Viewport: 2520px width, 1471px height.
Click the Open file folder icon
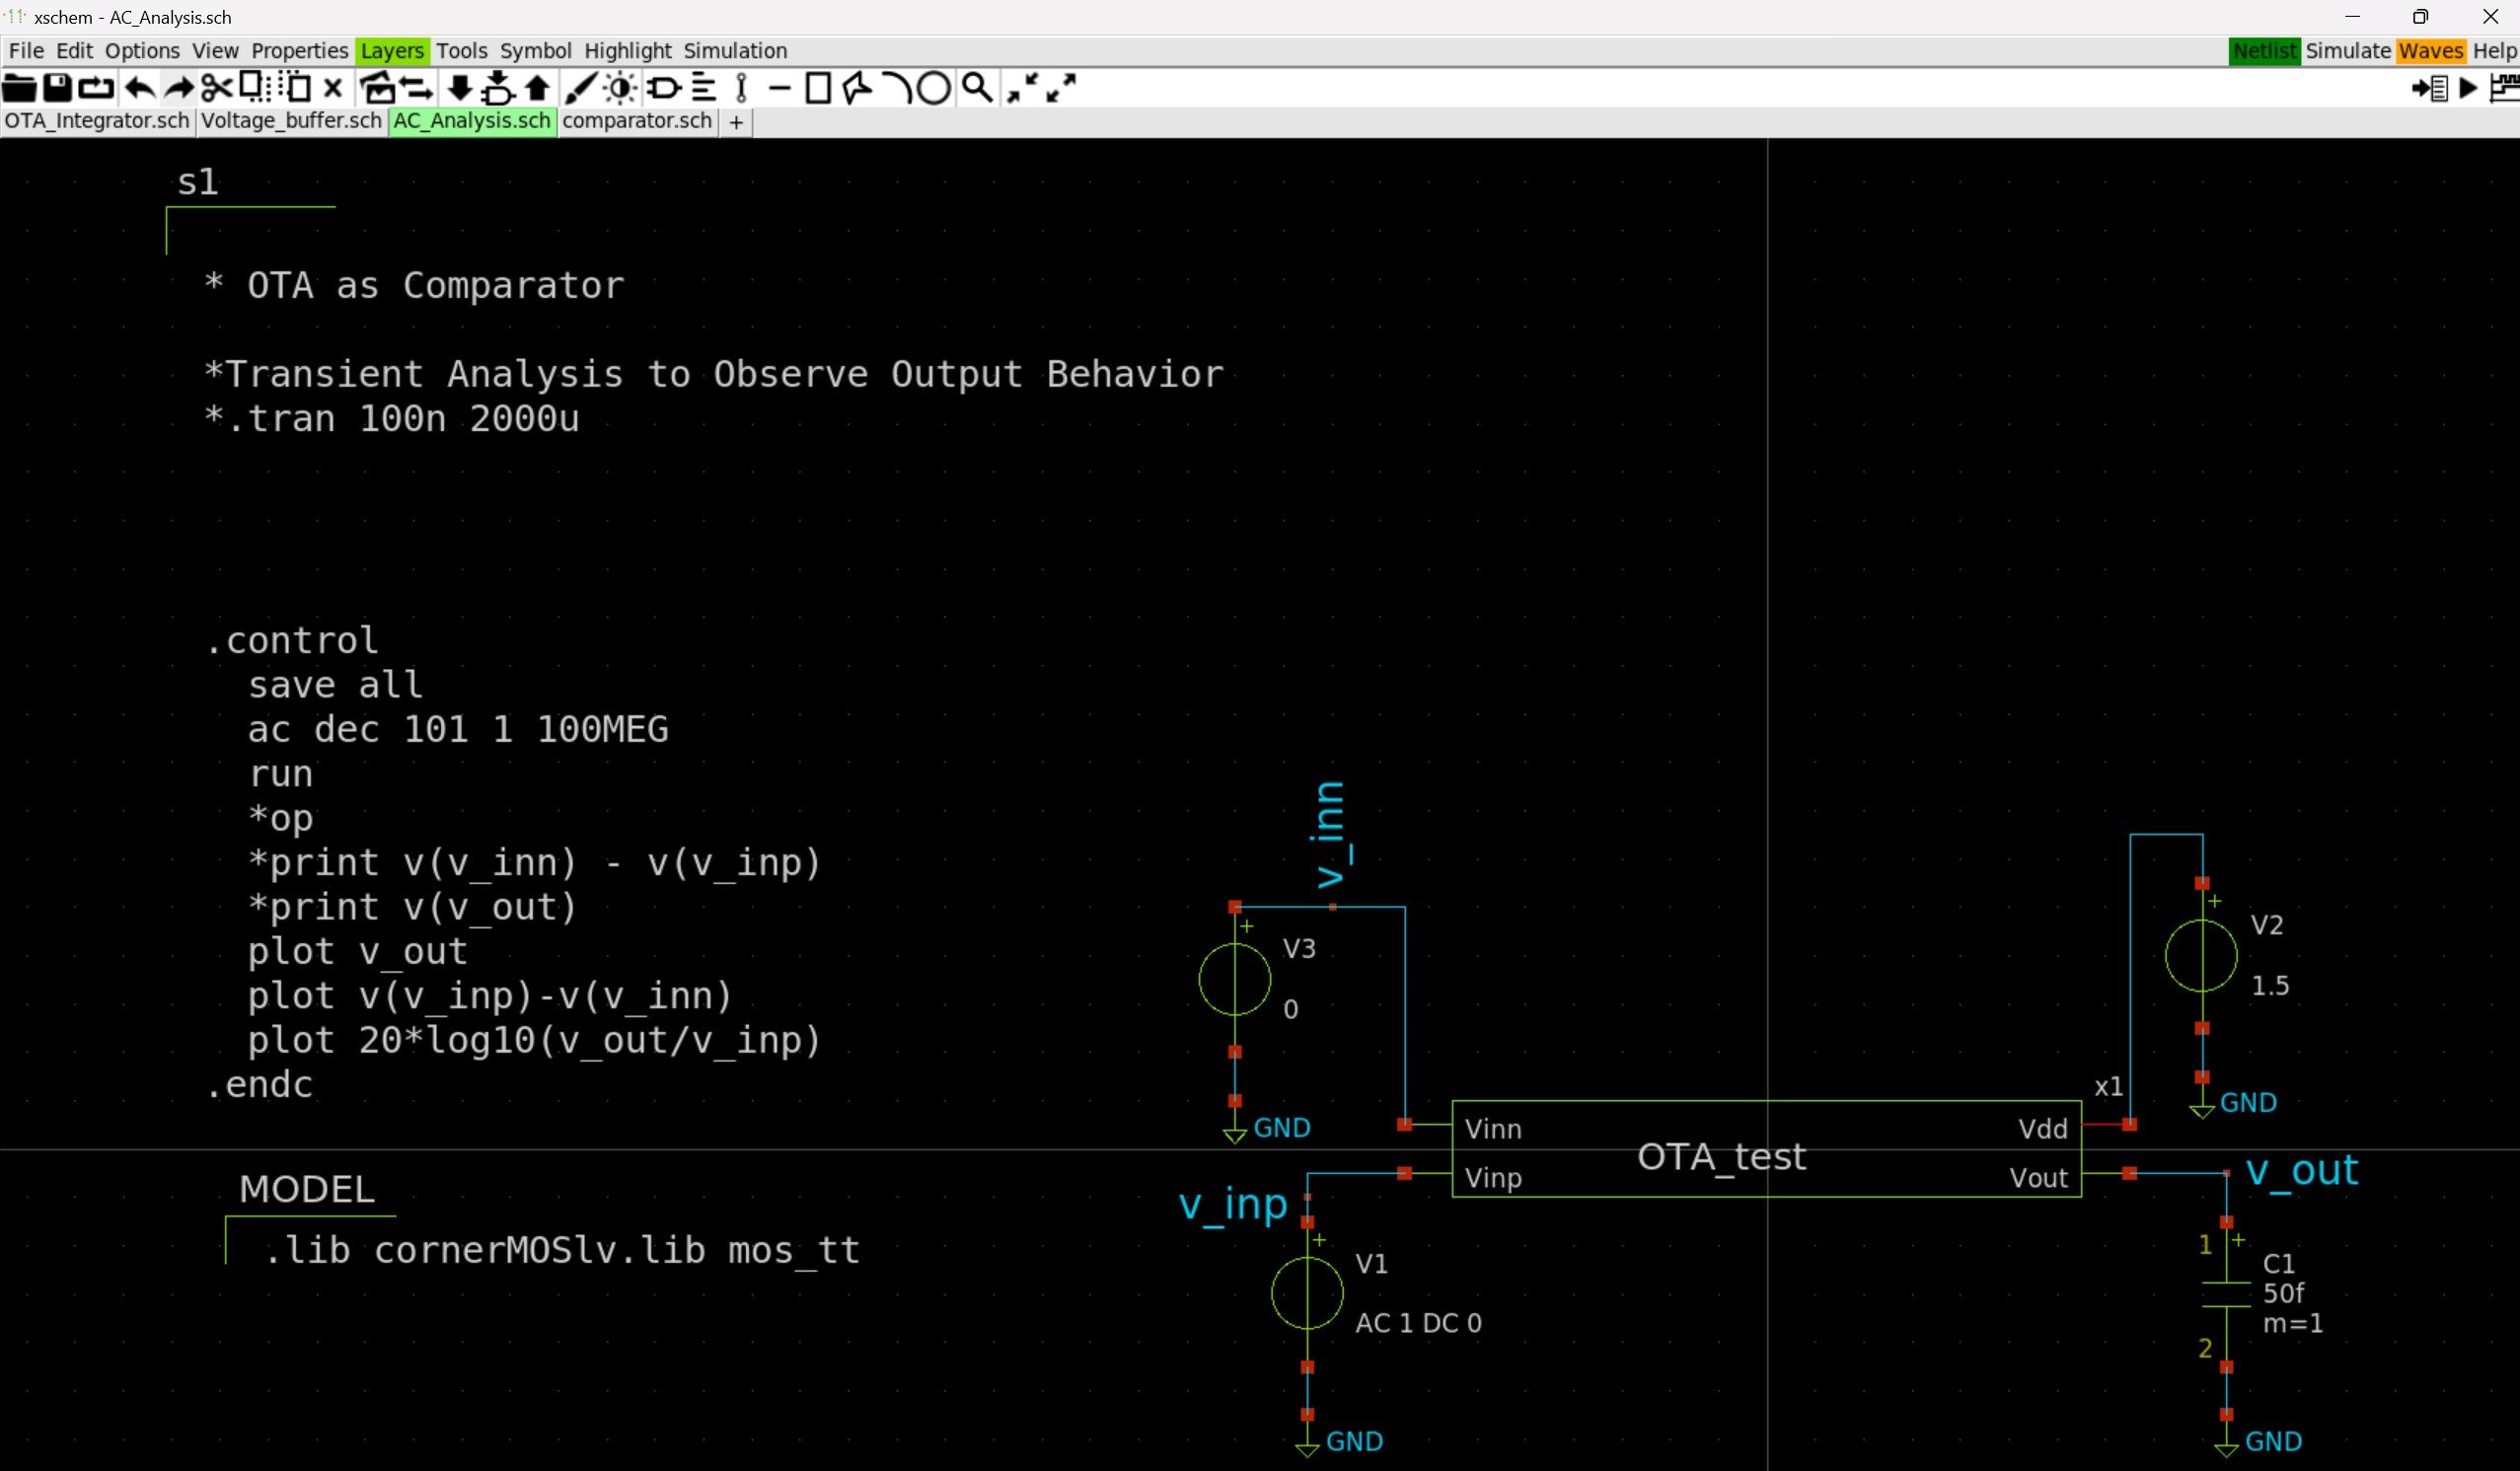pyautogui.click(x=19, y=89)
